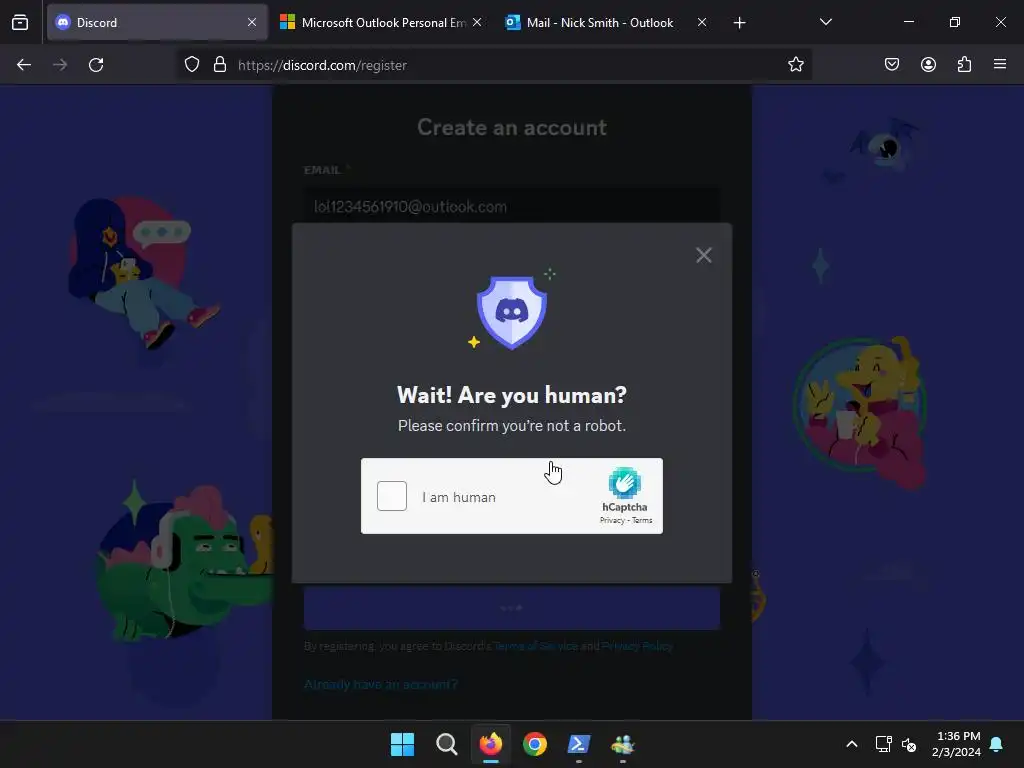Focus the discord.com/register address bar

(x=496, y=65)
